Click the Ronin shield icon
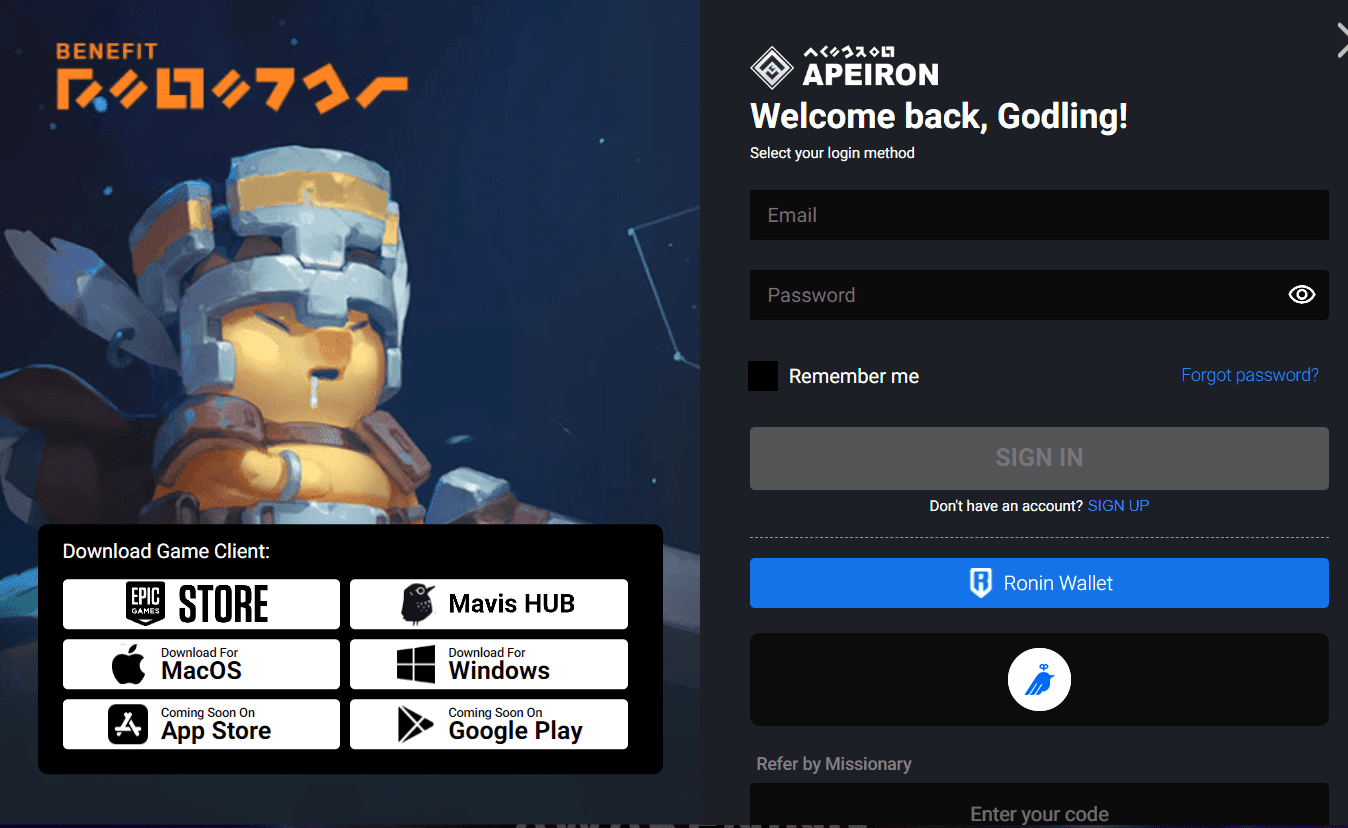Screen dimensions: 1348x828 (x=981, y=583)
